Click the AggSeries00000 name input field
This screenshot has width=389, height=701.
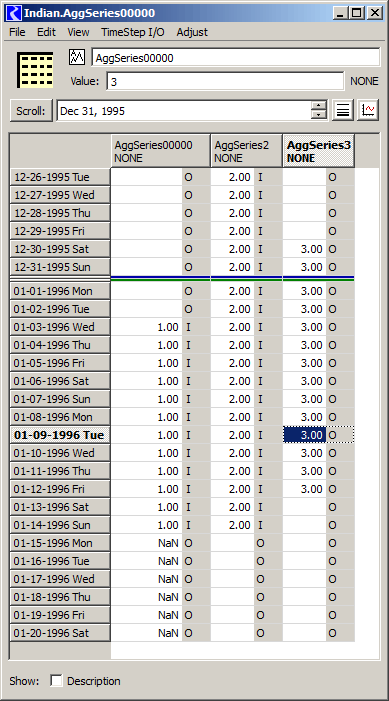click(x=236, y=58)
